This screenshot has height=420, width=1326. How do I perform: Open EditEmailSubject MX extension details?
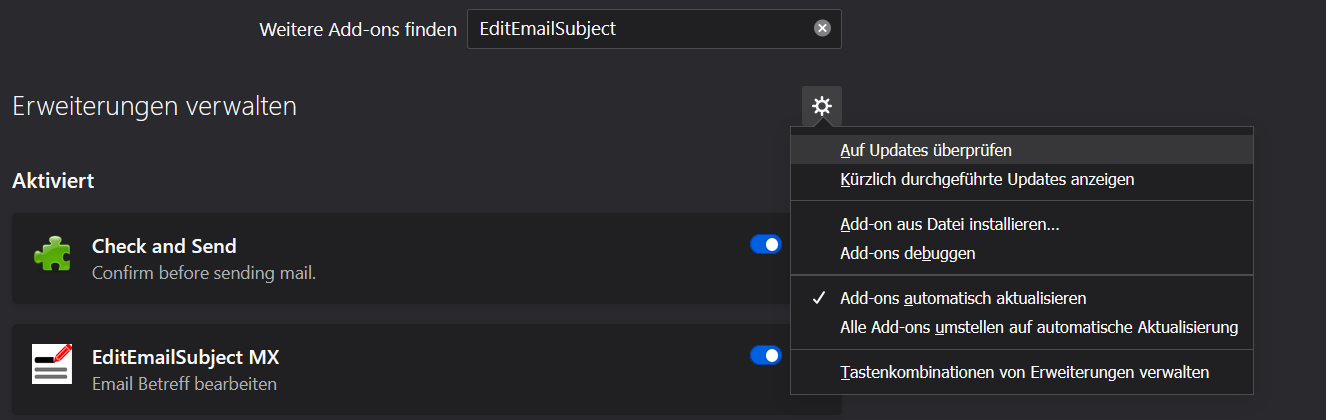[185, 356]
